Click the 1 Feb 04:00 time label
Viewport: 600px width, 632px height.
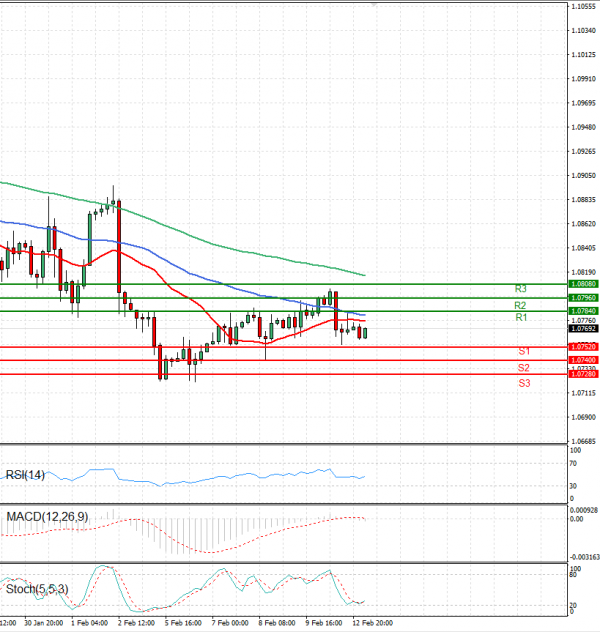(89, 623)
